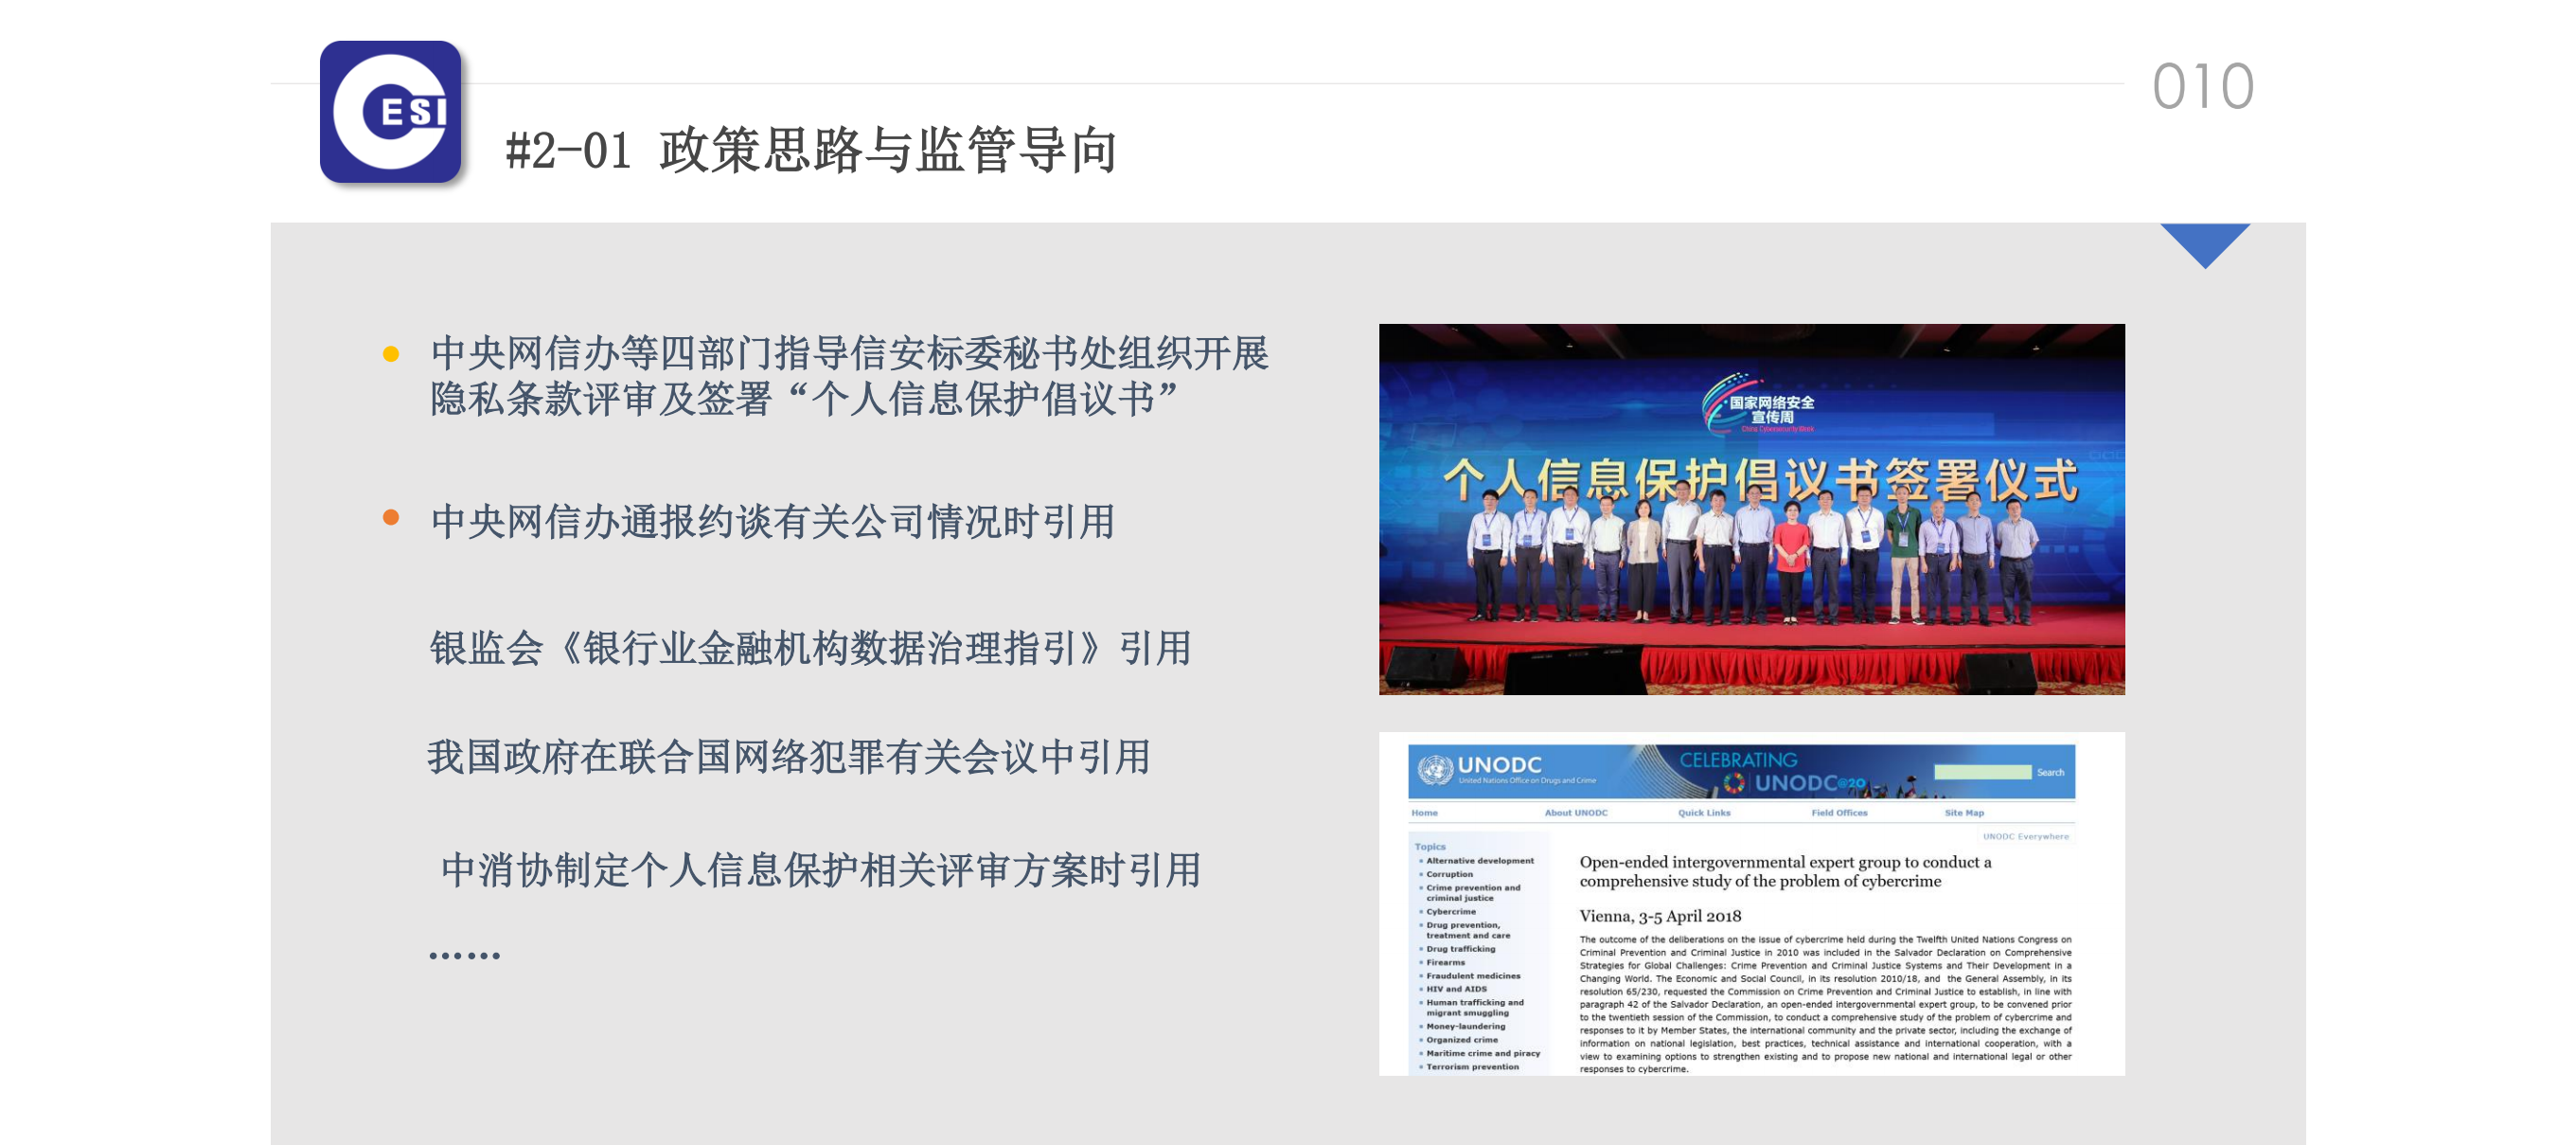
Task: Toggle the bullet next to Corruption topic
Action: tap(1422, 875)
